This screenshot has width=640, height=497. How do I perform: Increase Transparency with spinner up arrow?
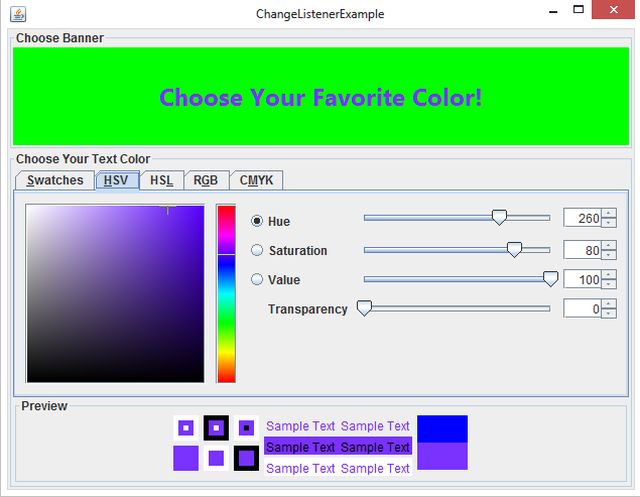click(609, 304)
